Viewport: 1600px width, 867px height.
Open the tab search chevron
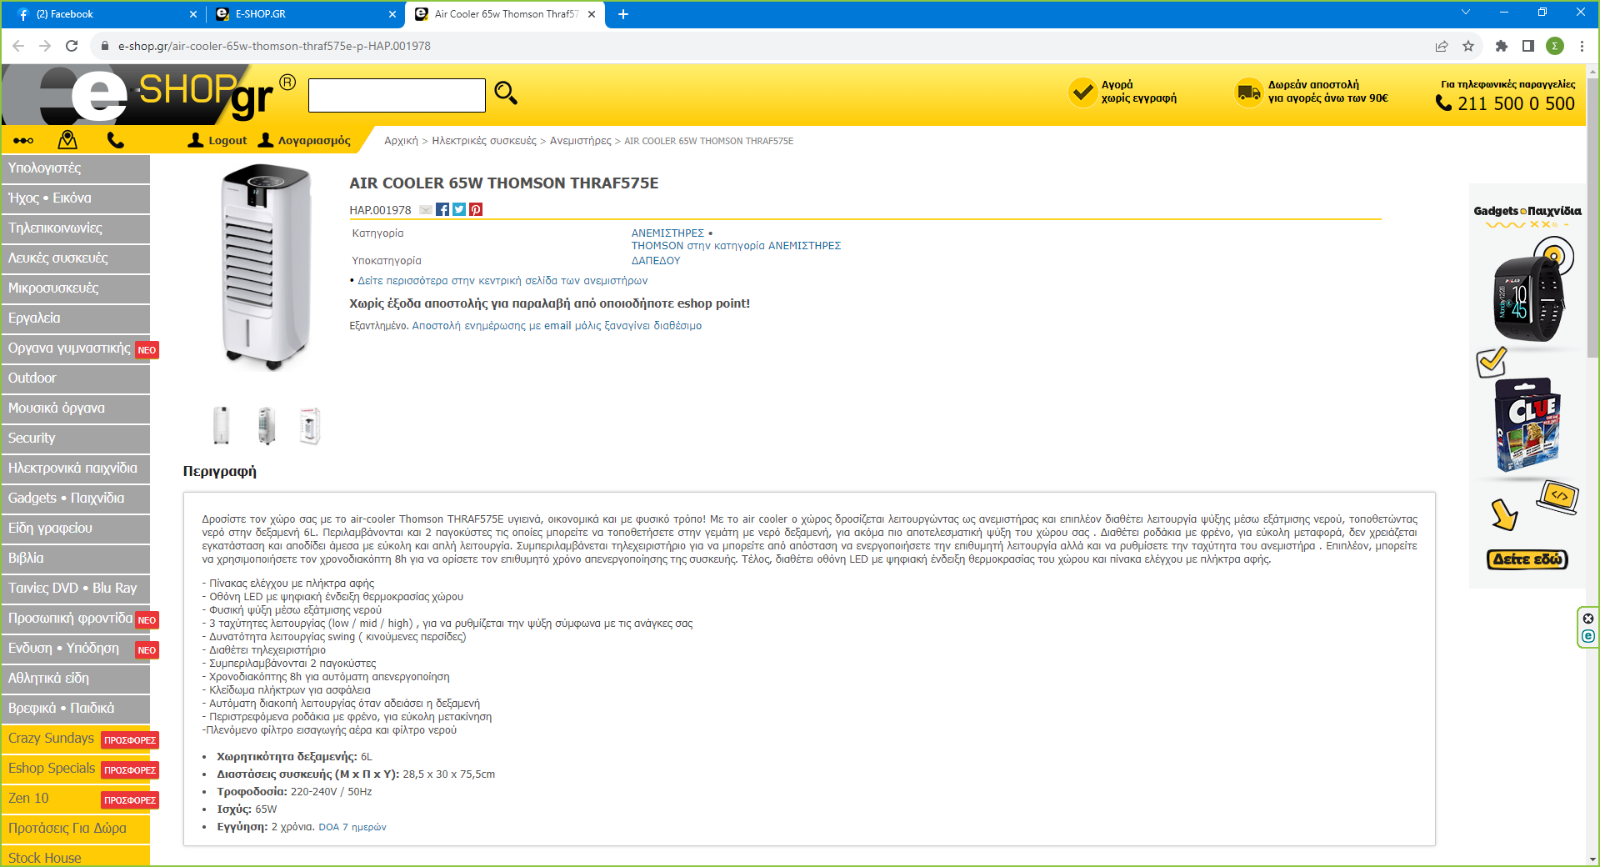pyautogui.click(x=1466, y=12)
